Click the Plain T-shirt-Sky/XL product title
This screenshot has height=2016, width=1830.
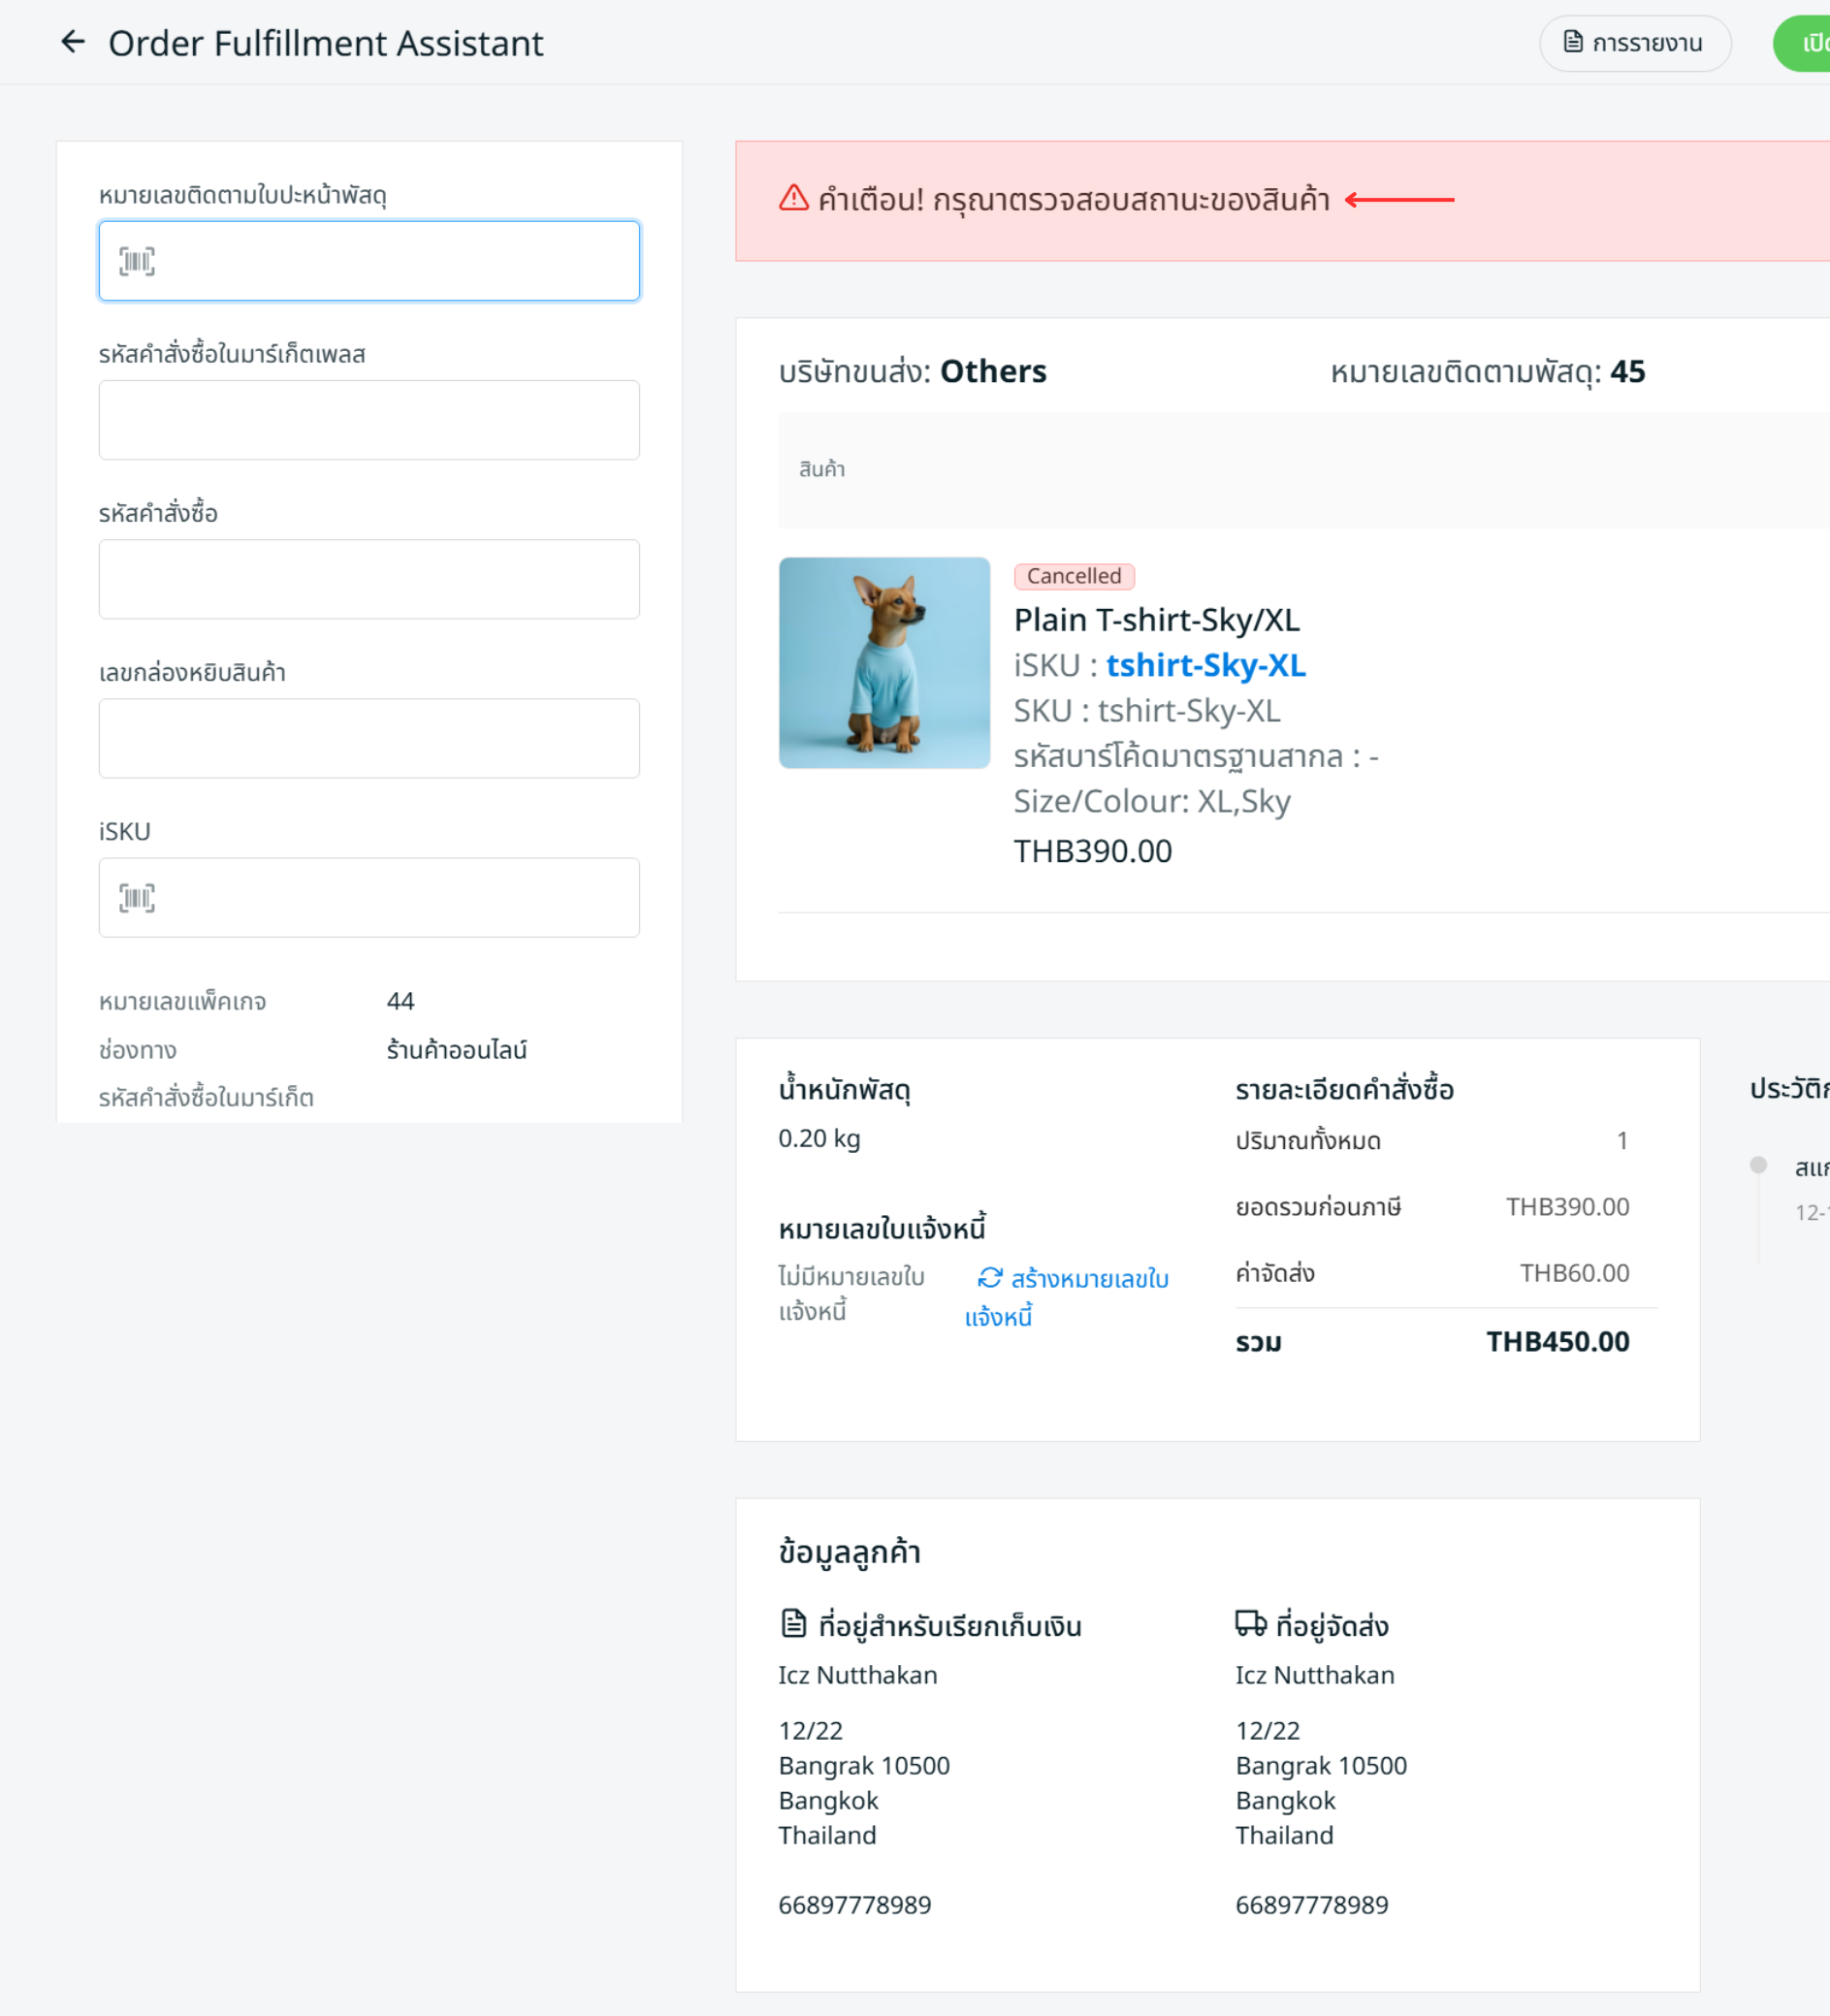pyautogui.click(x=1156, y=620)
